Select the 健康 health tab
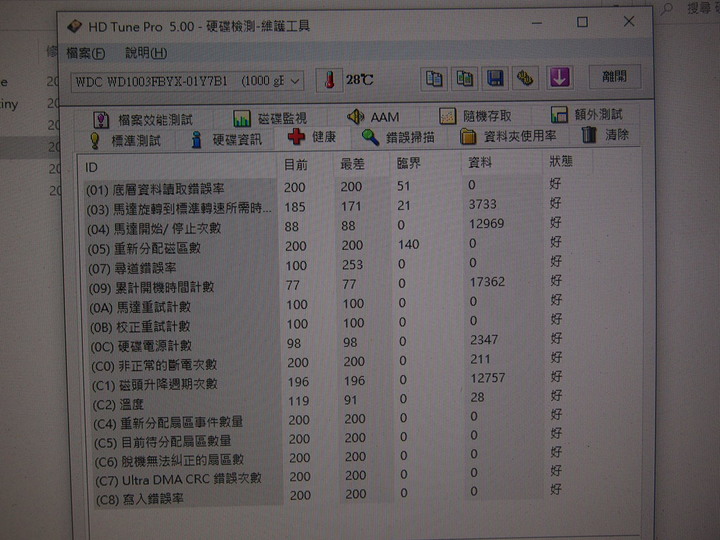This screenshot has width=720, height=540. (x=312, y=137)
